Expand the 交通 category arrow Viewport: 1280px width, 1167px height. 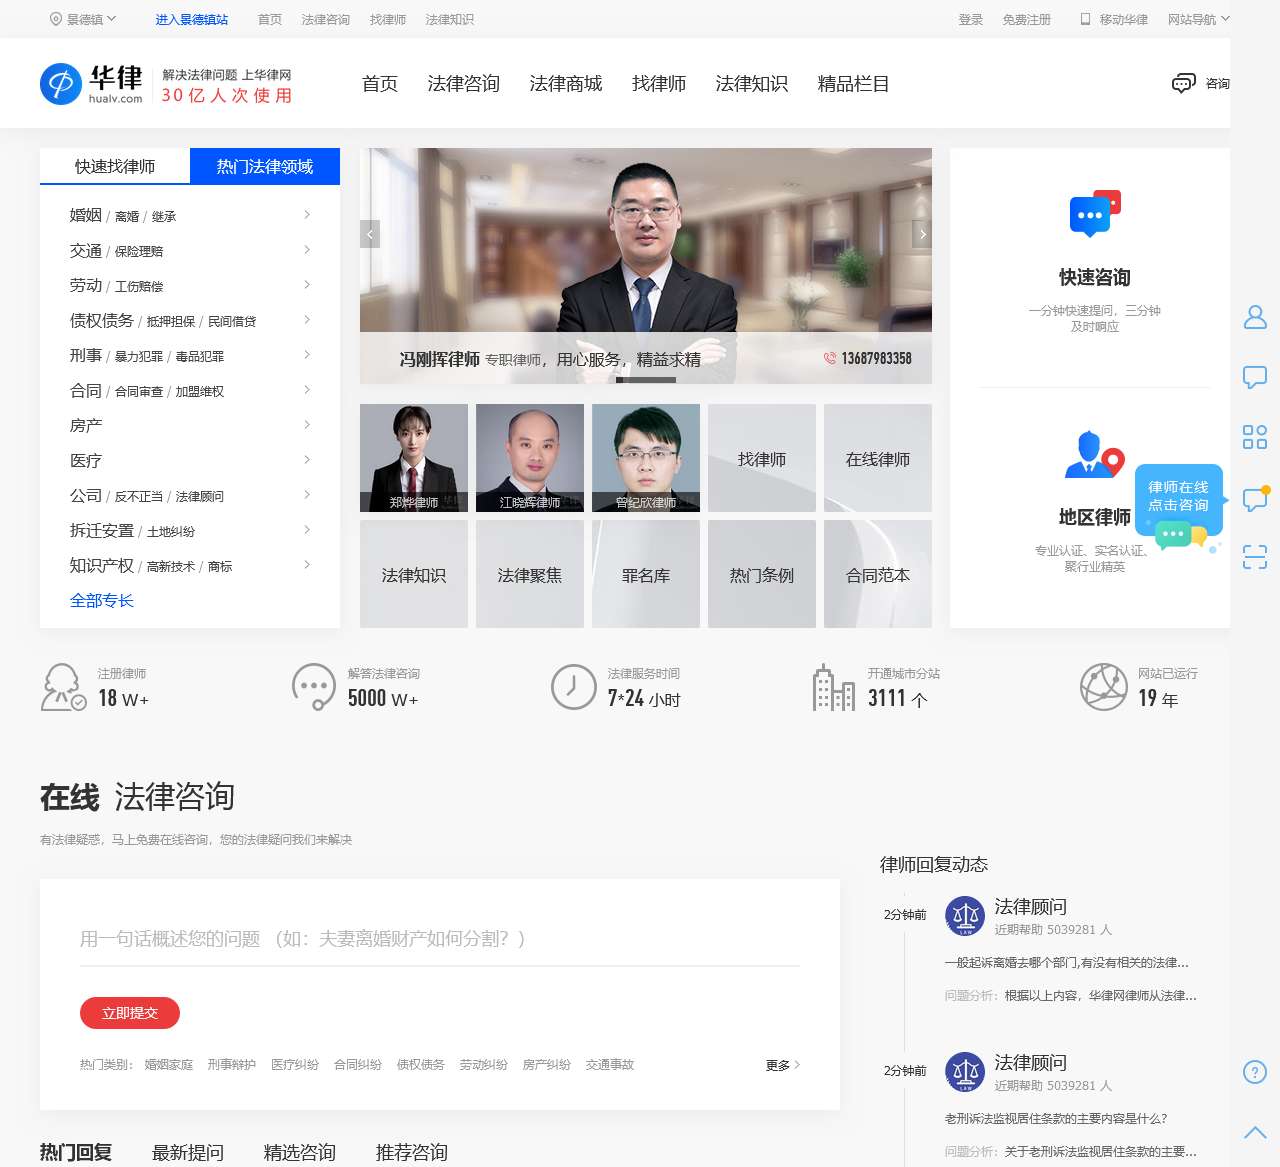tap(307, 250)
